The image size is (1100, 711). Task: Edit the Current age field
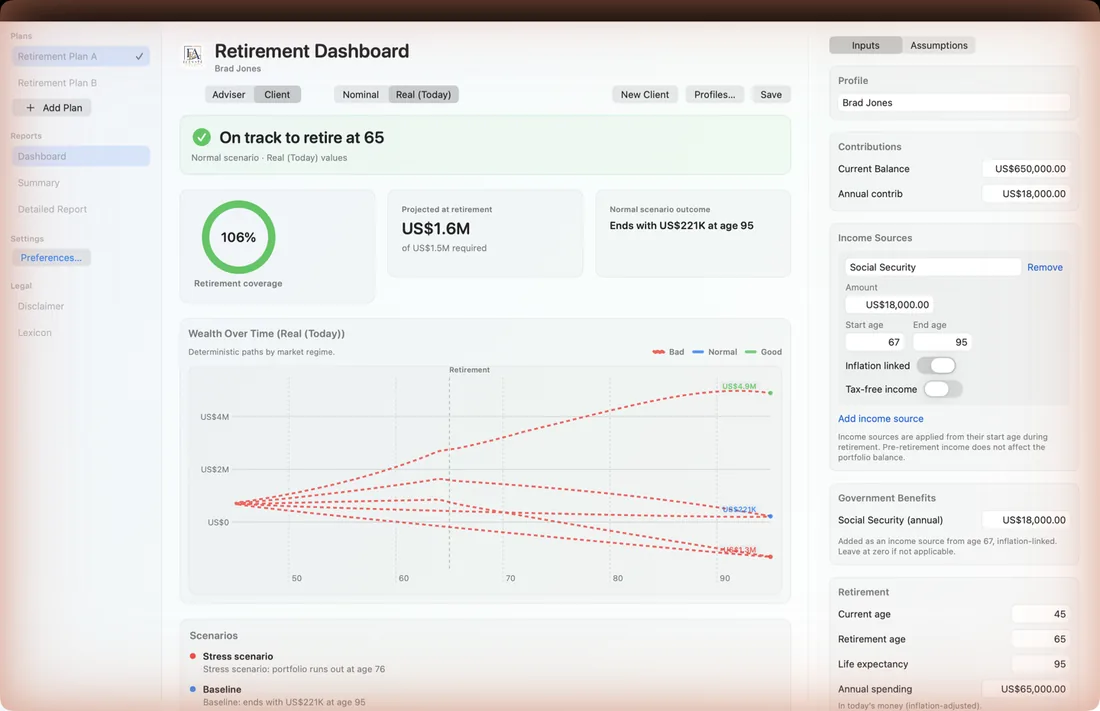click(1040, 614)
